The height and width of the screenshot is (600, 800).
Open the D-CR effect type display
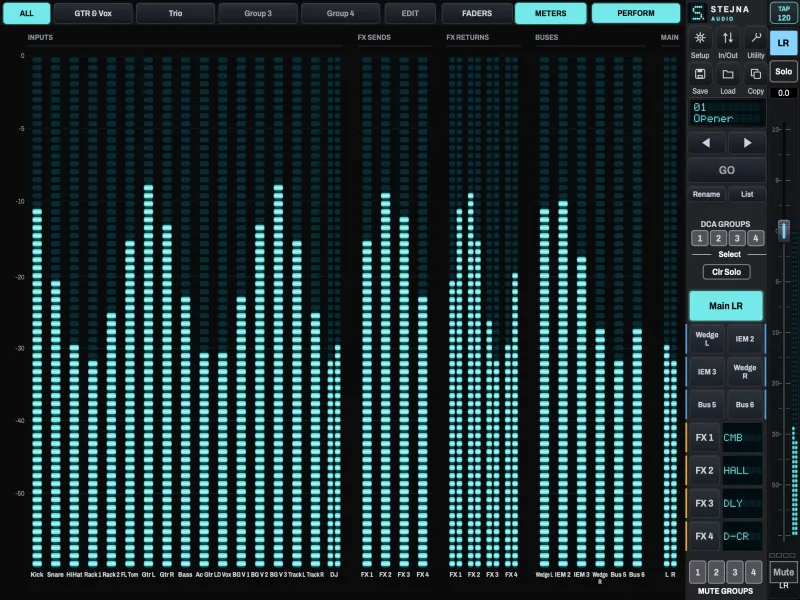point(742,536)
